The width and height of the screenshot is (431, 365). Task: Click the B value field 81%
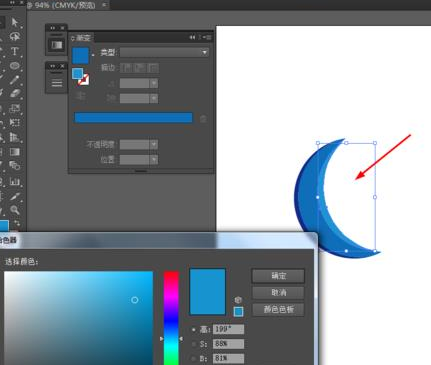pyautogui.click(x=229, y=359)
